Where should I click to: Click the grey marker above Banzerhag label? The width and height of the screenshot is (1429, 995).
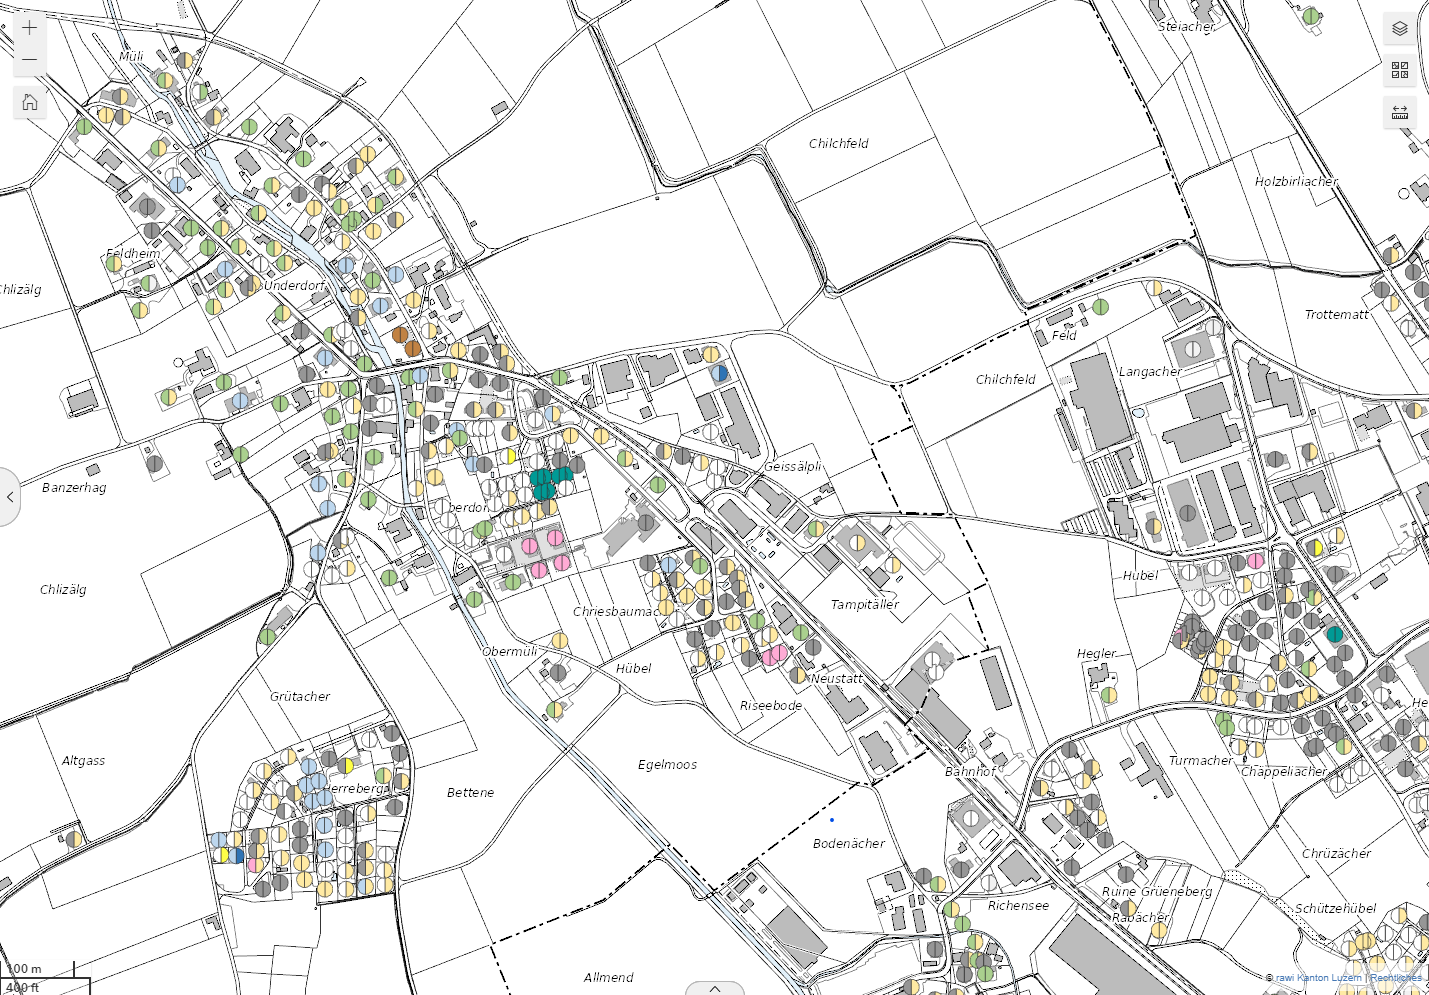pos(154,464)
